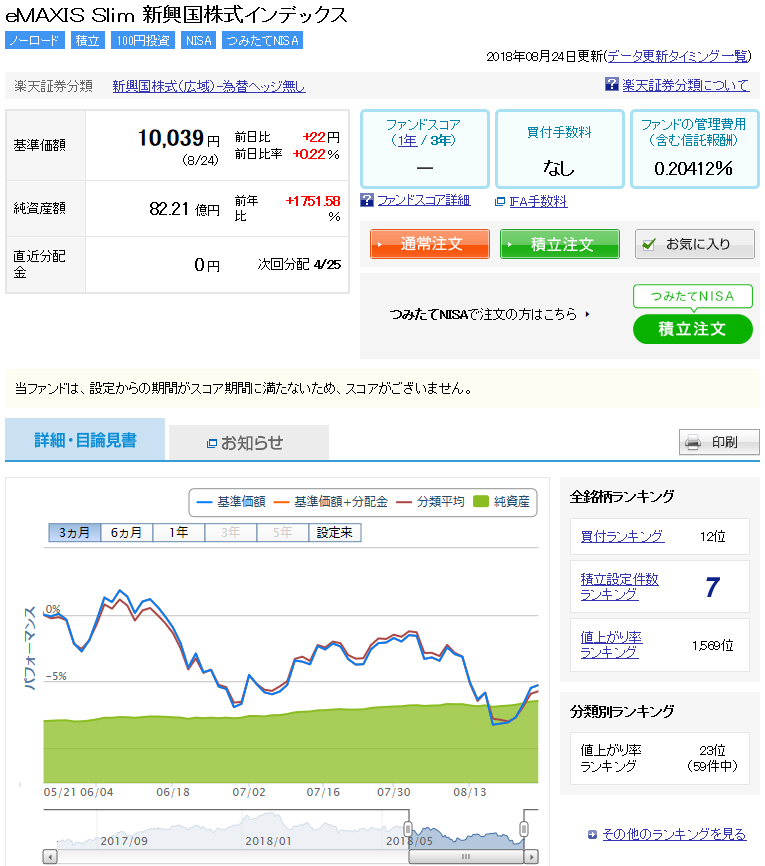
Task: Click the external-window icon beside IFA手数料
Action: pos(500,202)
